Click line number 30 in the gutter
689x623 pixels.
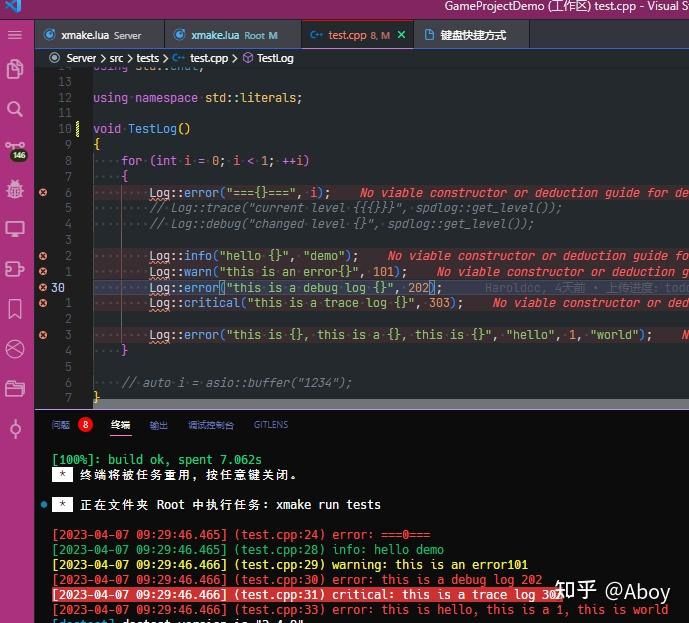coord(58,287)
